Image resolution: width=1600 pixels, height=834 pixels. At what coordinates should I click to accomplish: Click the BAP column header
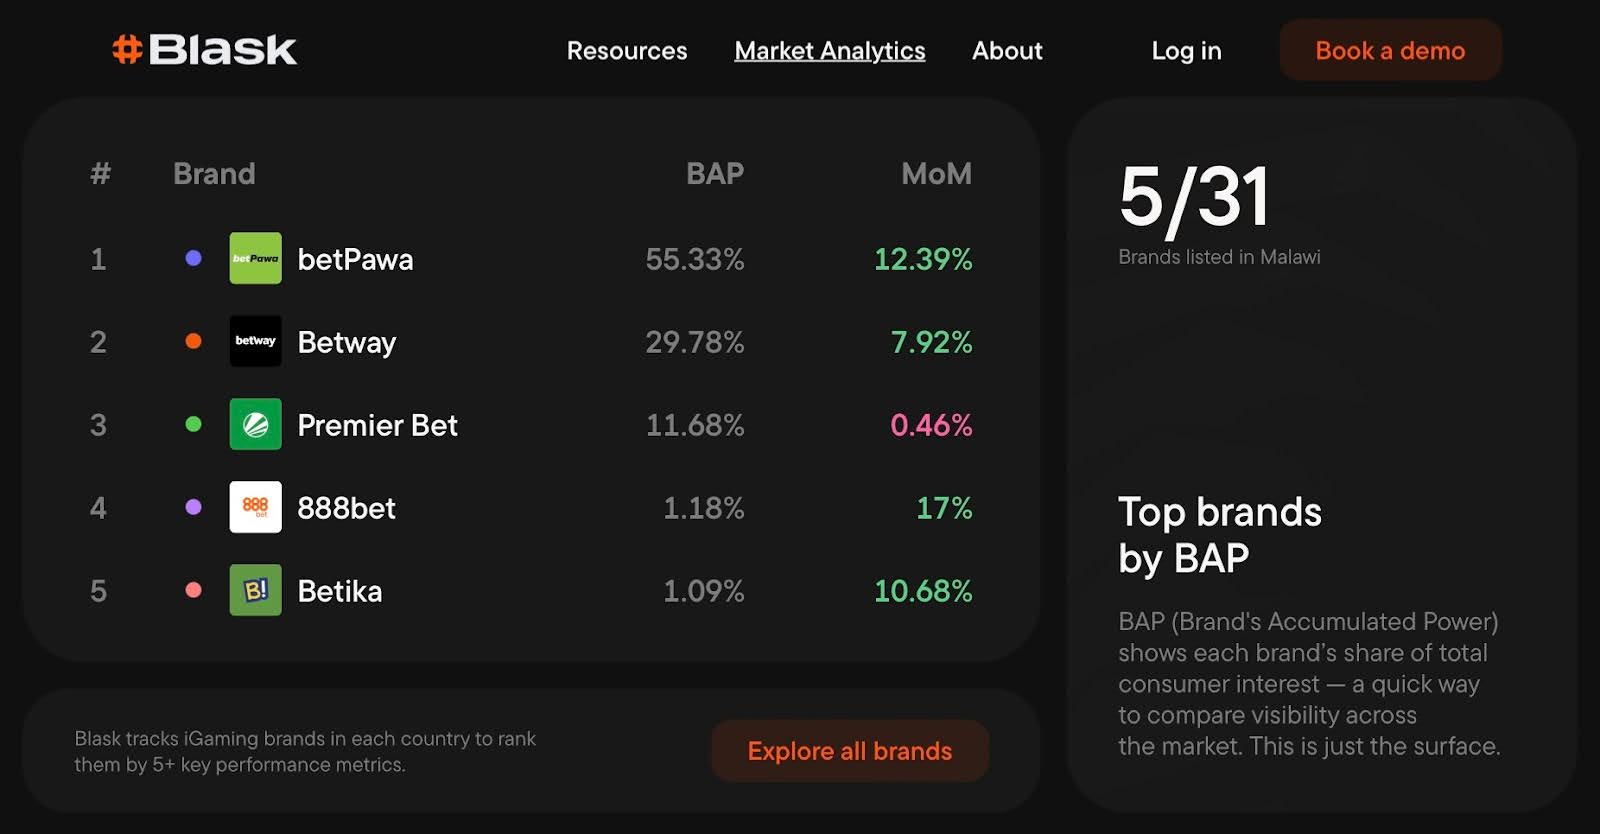point(714,174)
